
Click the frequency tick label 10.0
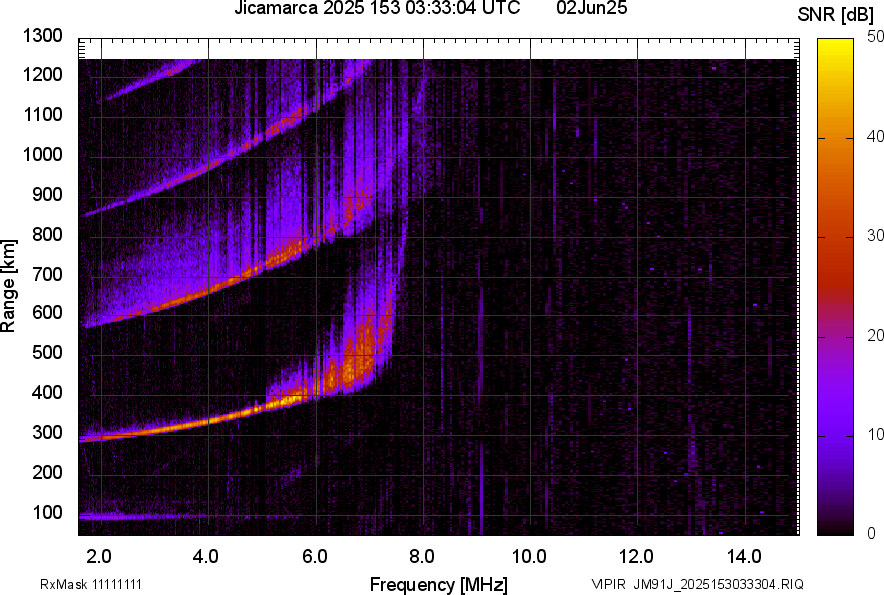click(x=529, y=557)
